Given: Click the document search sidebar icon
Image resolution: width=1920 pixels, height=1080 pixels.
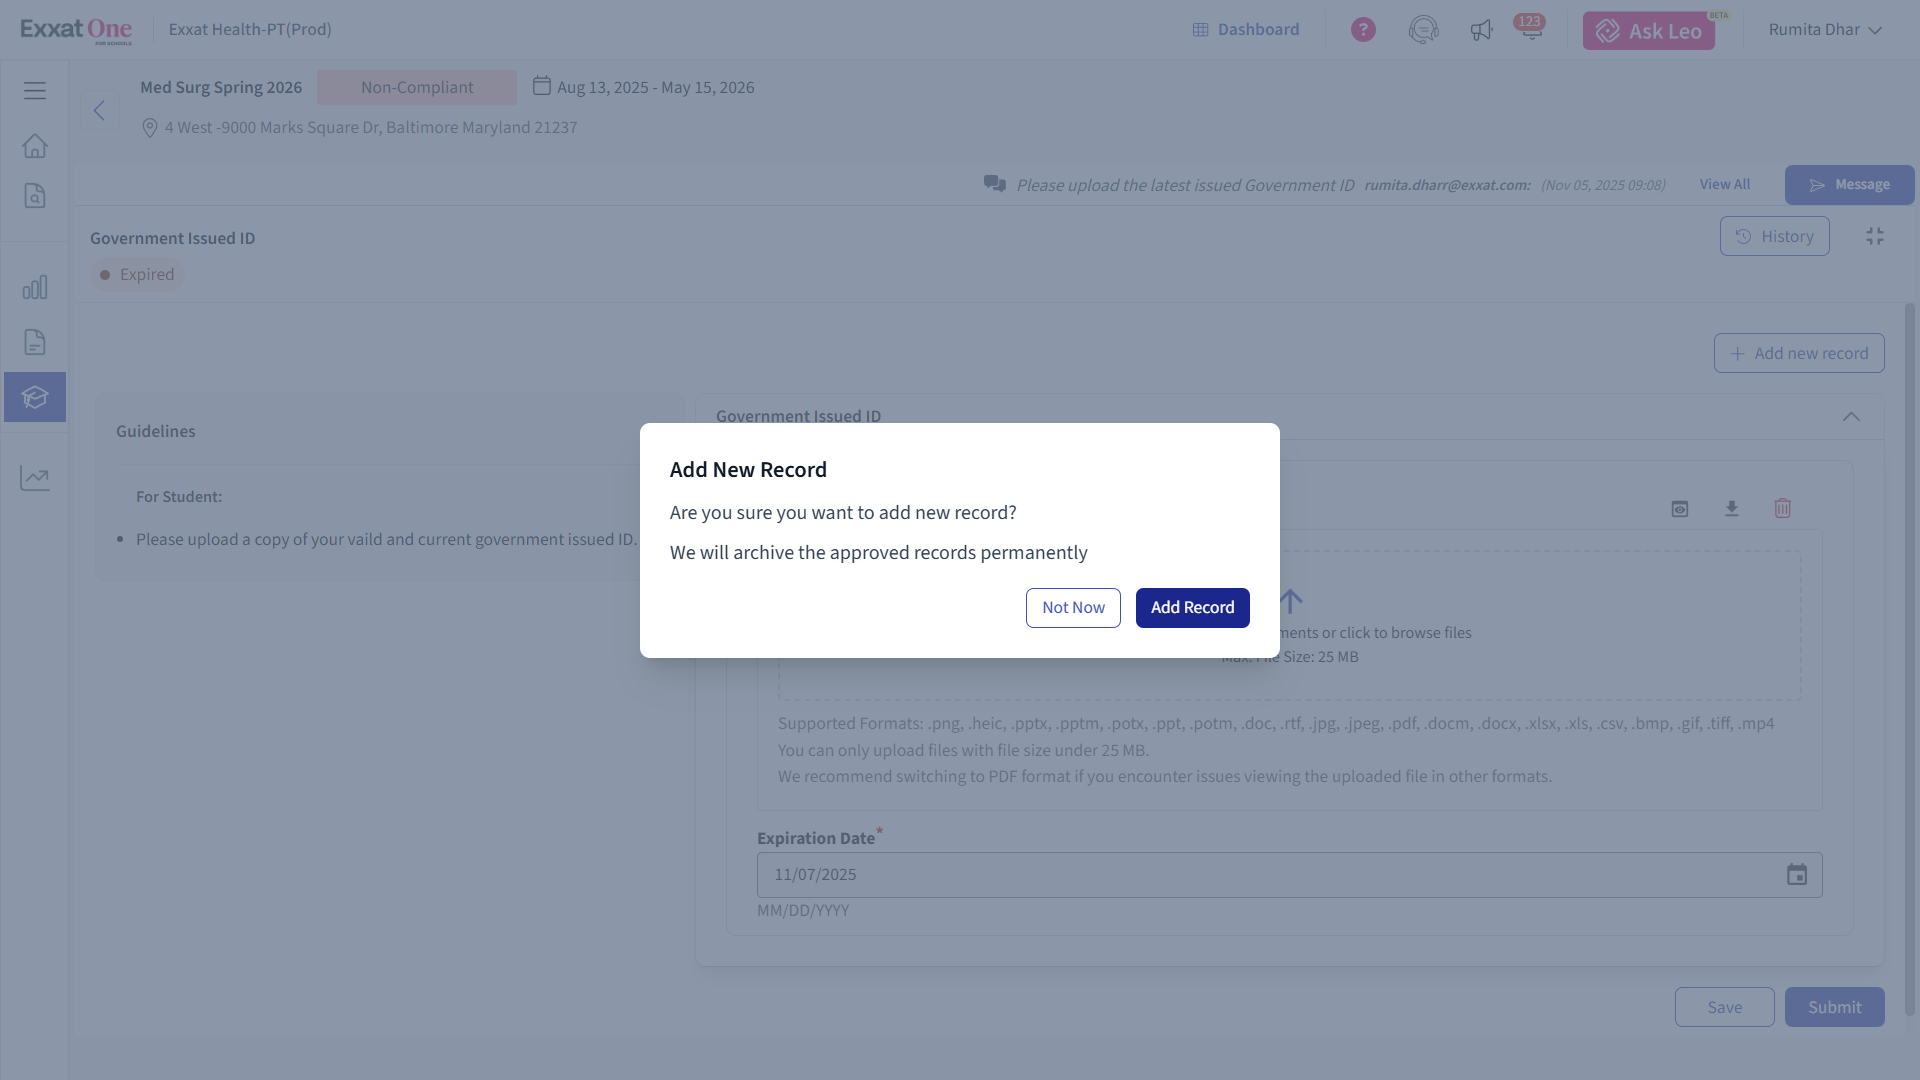Looking at the screenshot, I should point(35,196).
